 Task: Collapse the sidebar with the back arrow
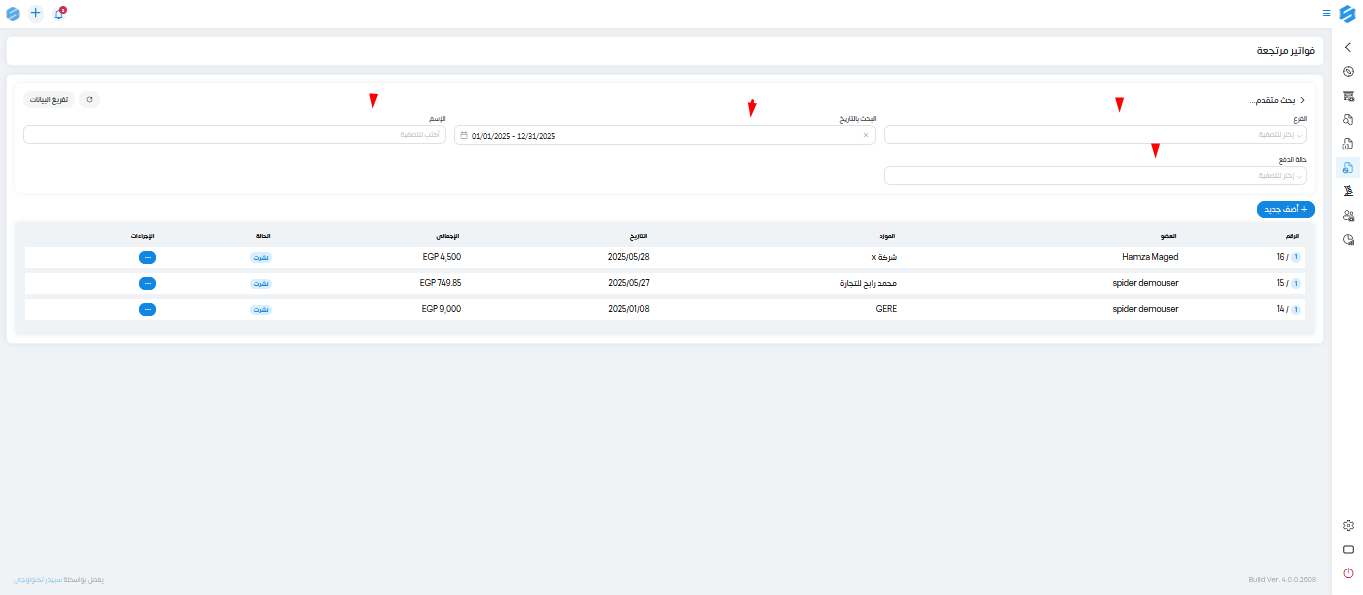tap(1348, 47)
